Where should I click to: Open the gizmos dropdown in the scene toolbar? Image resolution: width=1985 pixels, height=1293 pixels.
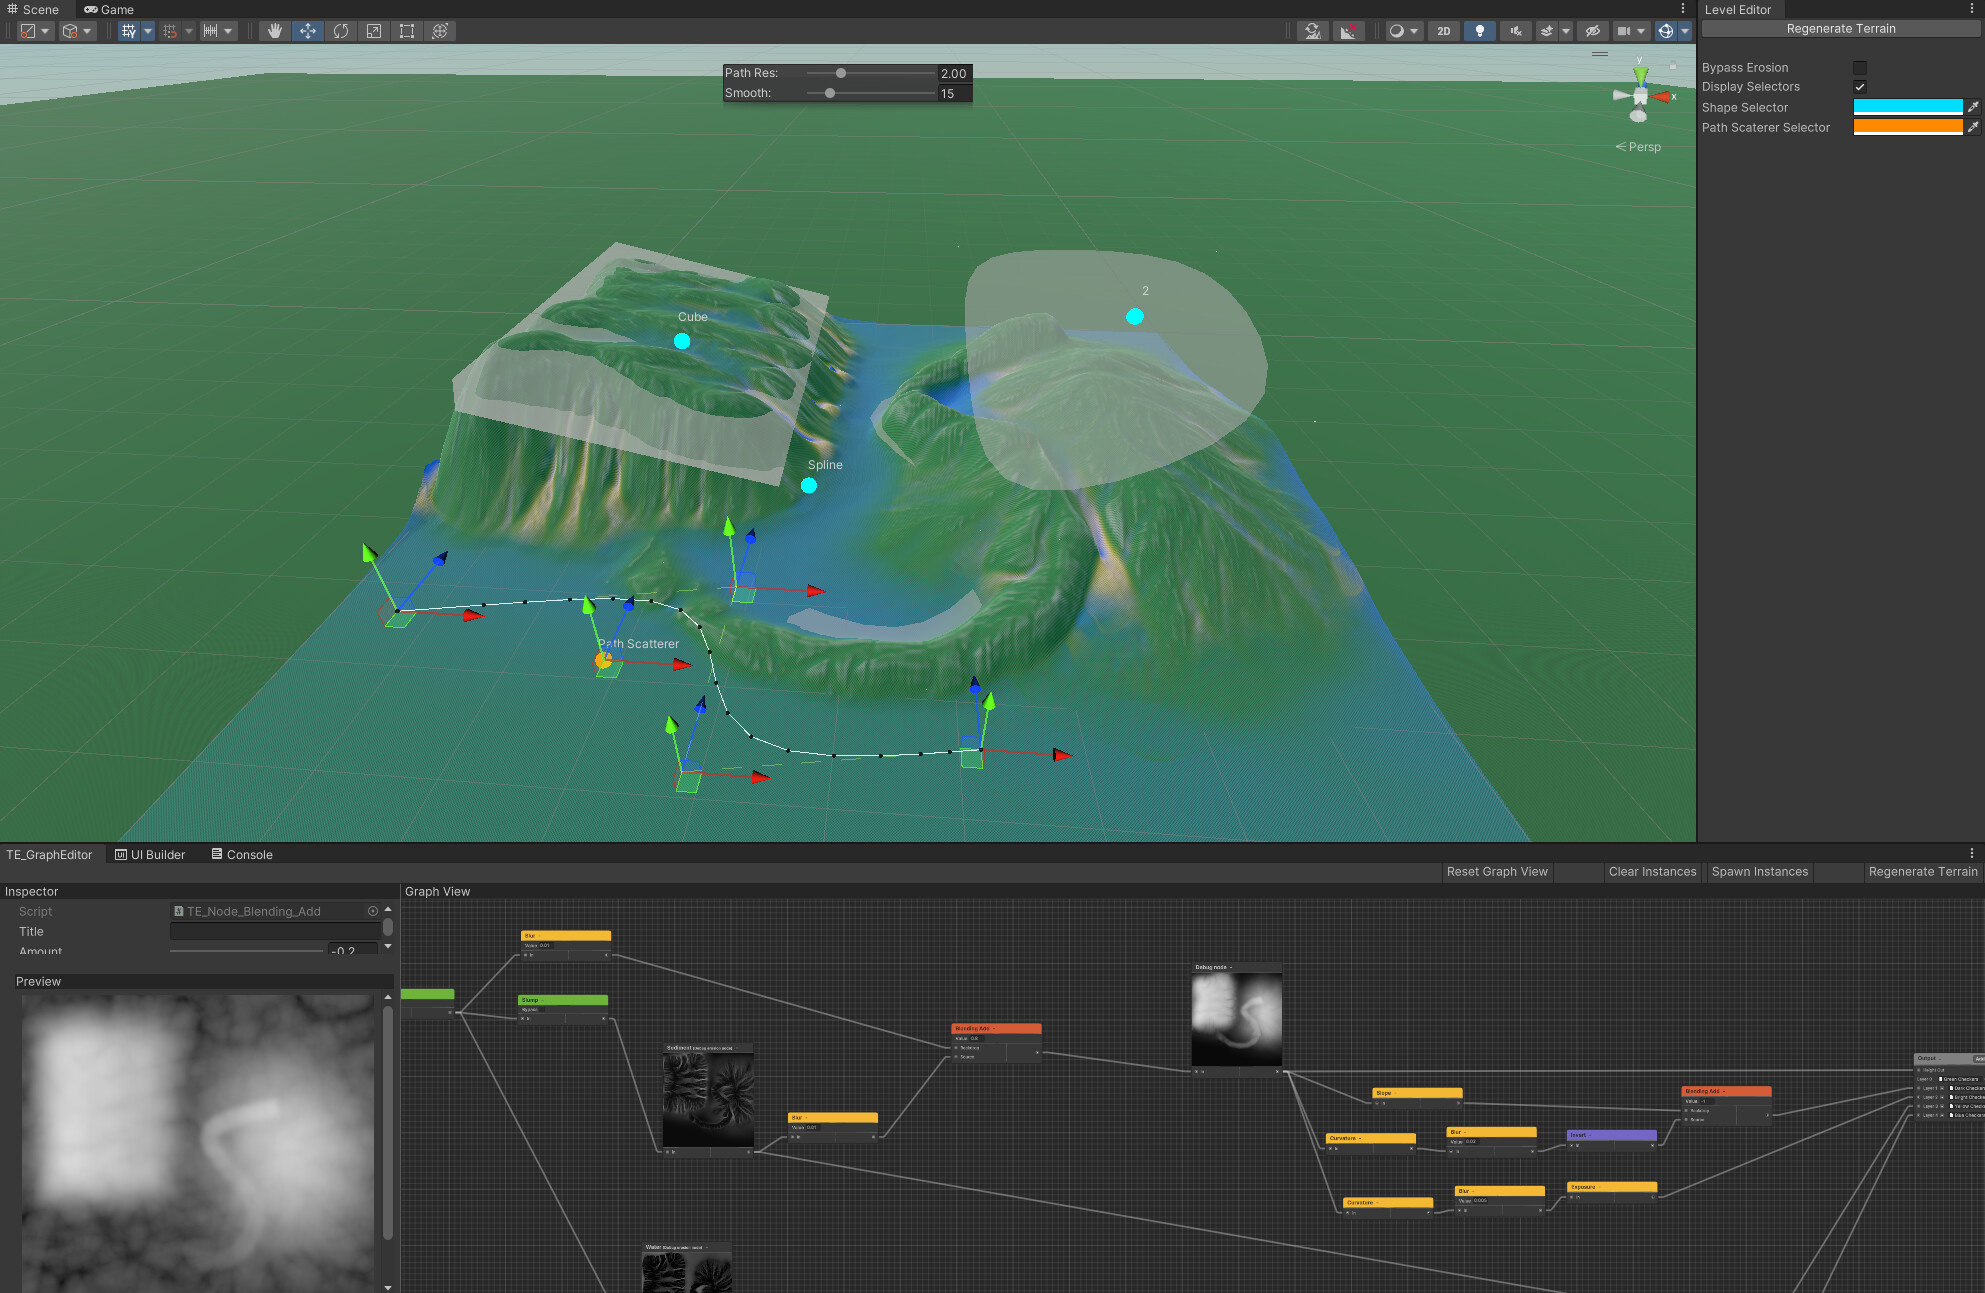pyautogui.click(x=1685, y=31)
